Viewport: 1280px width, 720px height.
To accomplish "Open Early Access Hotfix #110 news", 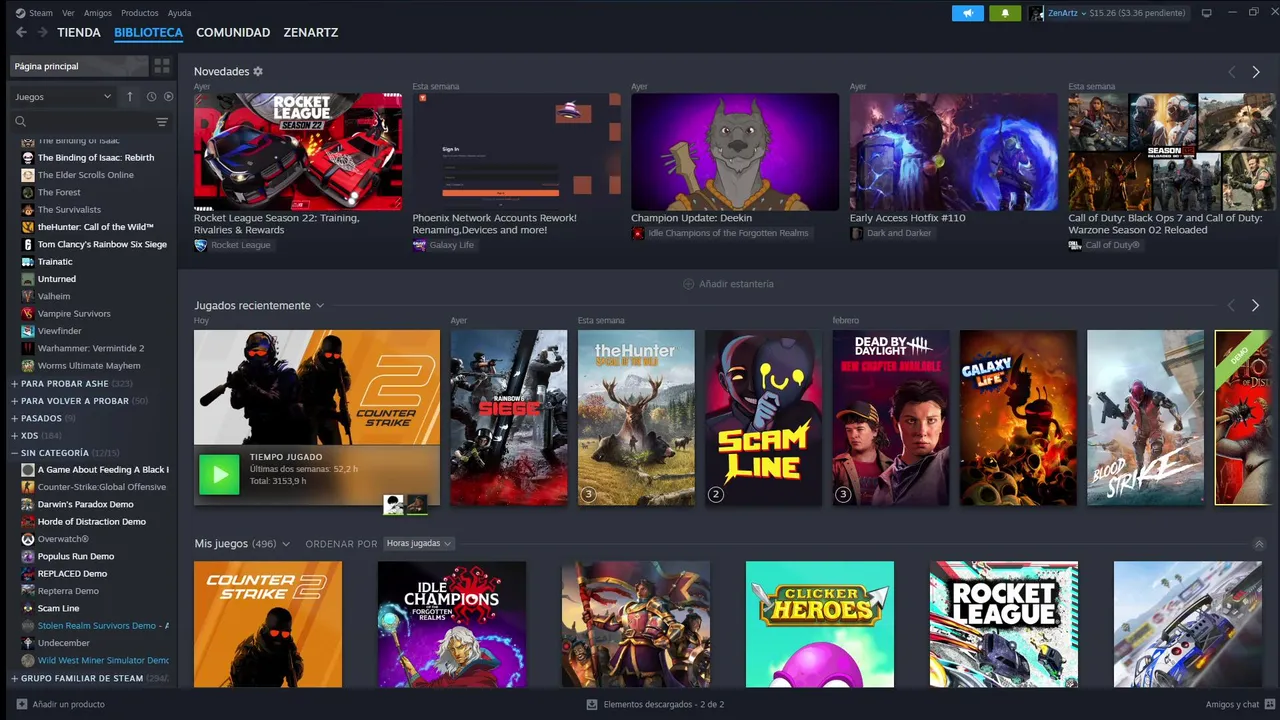I will (908, 218).
